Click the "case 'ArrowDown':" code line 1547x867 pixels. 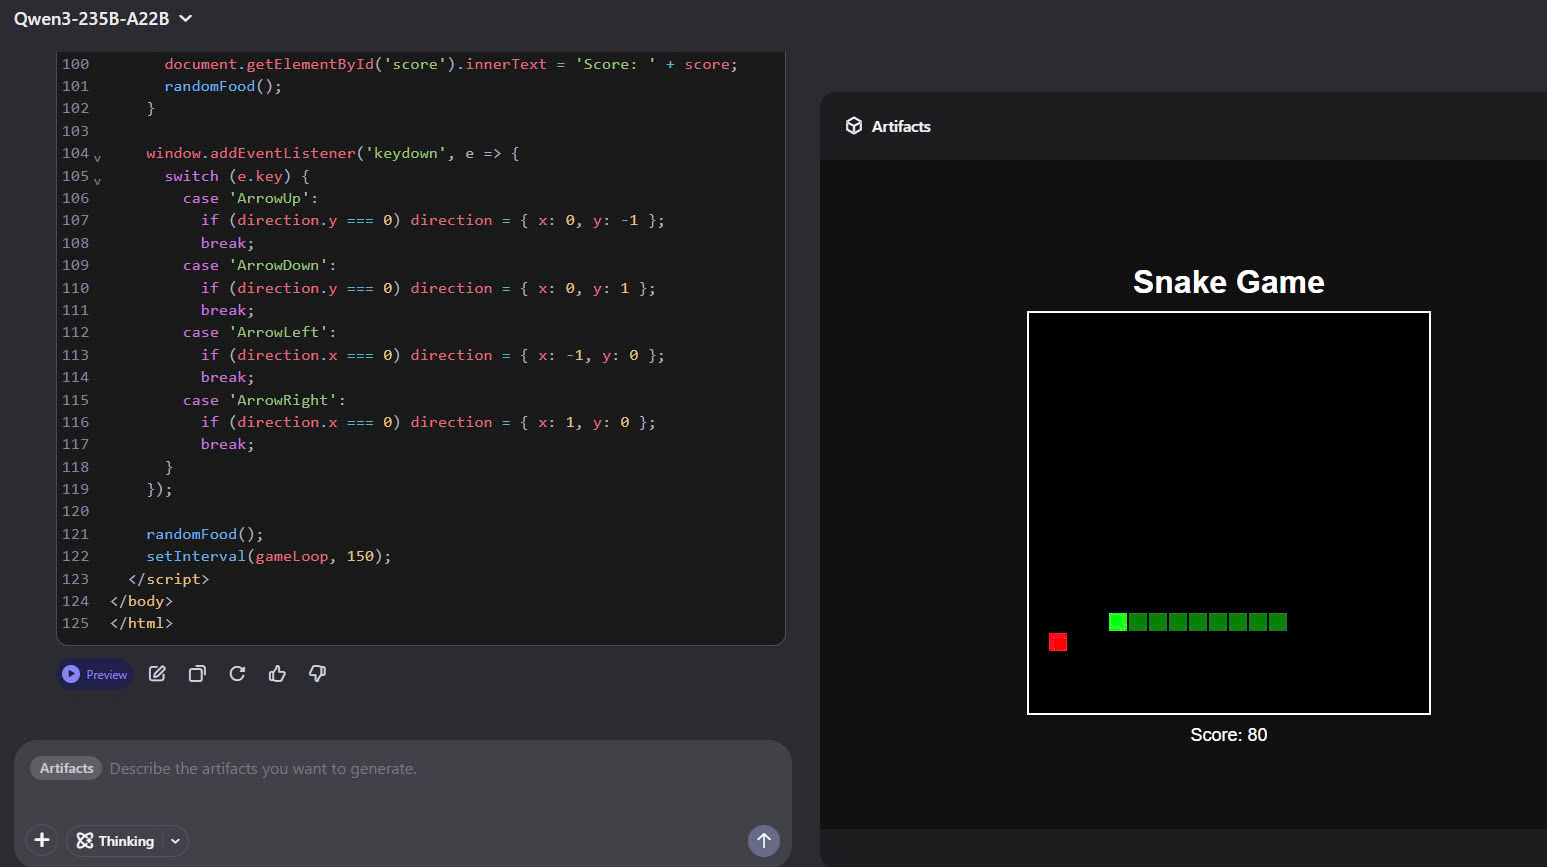(260, 265)
